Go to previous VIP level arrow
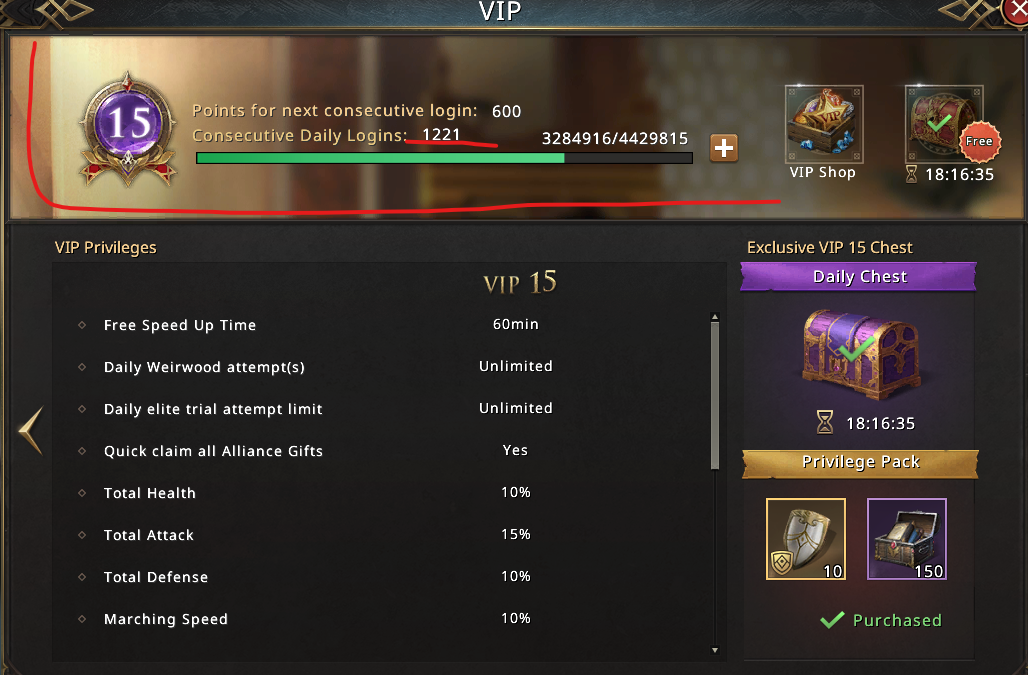The image size is (1028, 675). (x=31, y=431)
